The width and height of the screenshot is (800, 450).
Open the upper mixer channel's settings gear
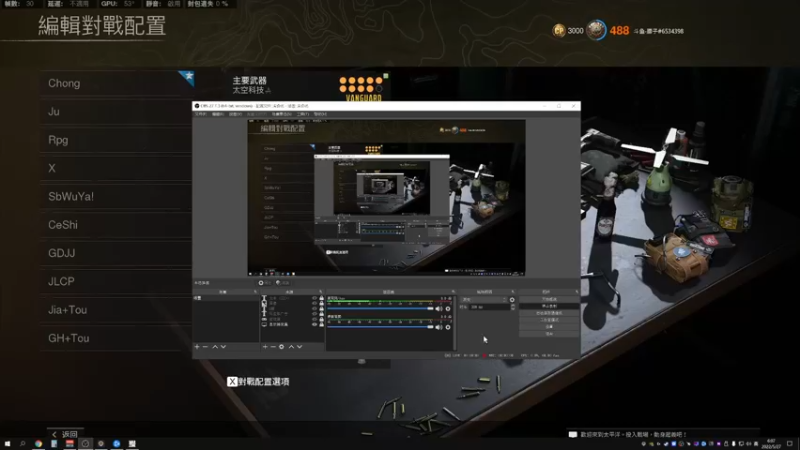click(x=447, y=308)
